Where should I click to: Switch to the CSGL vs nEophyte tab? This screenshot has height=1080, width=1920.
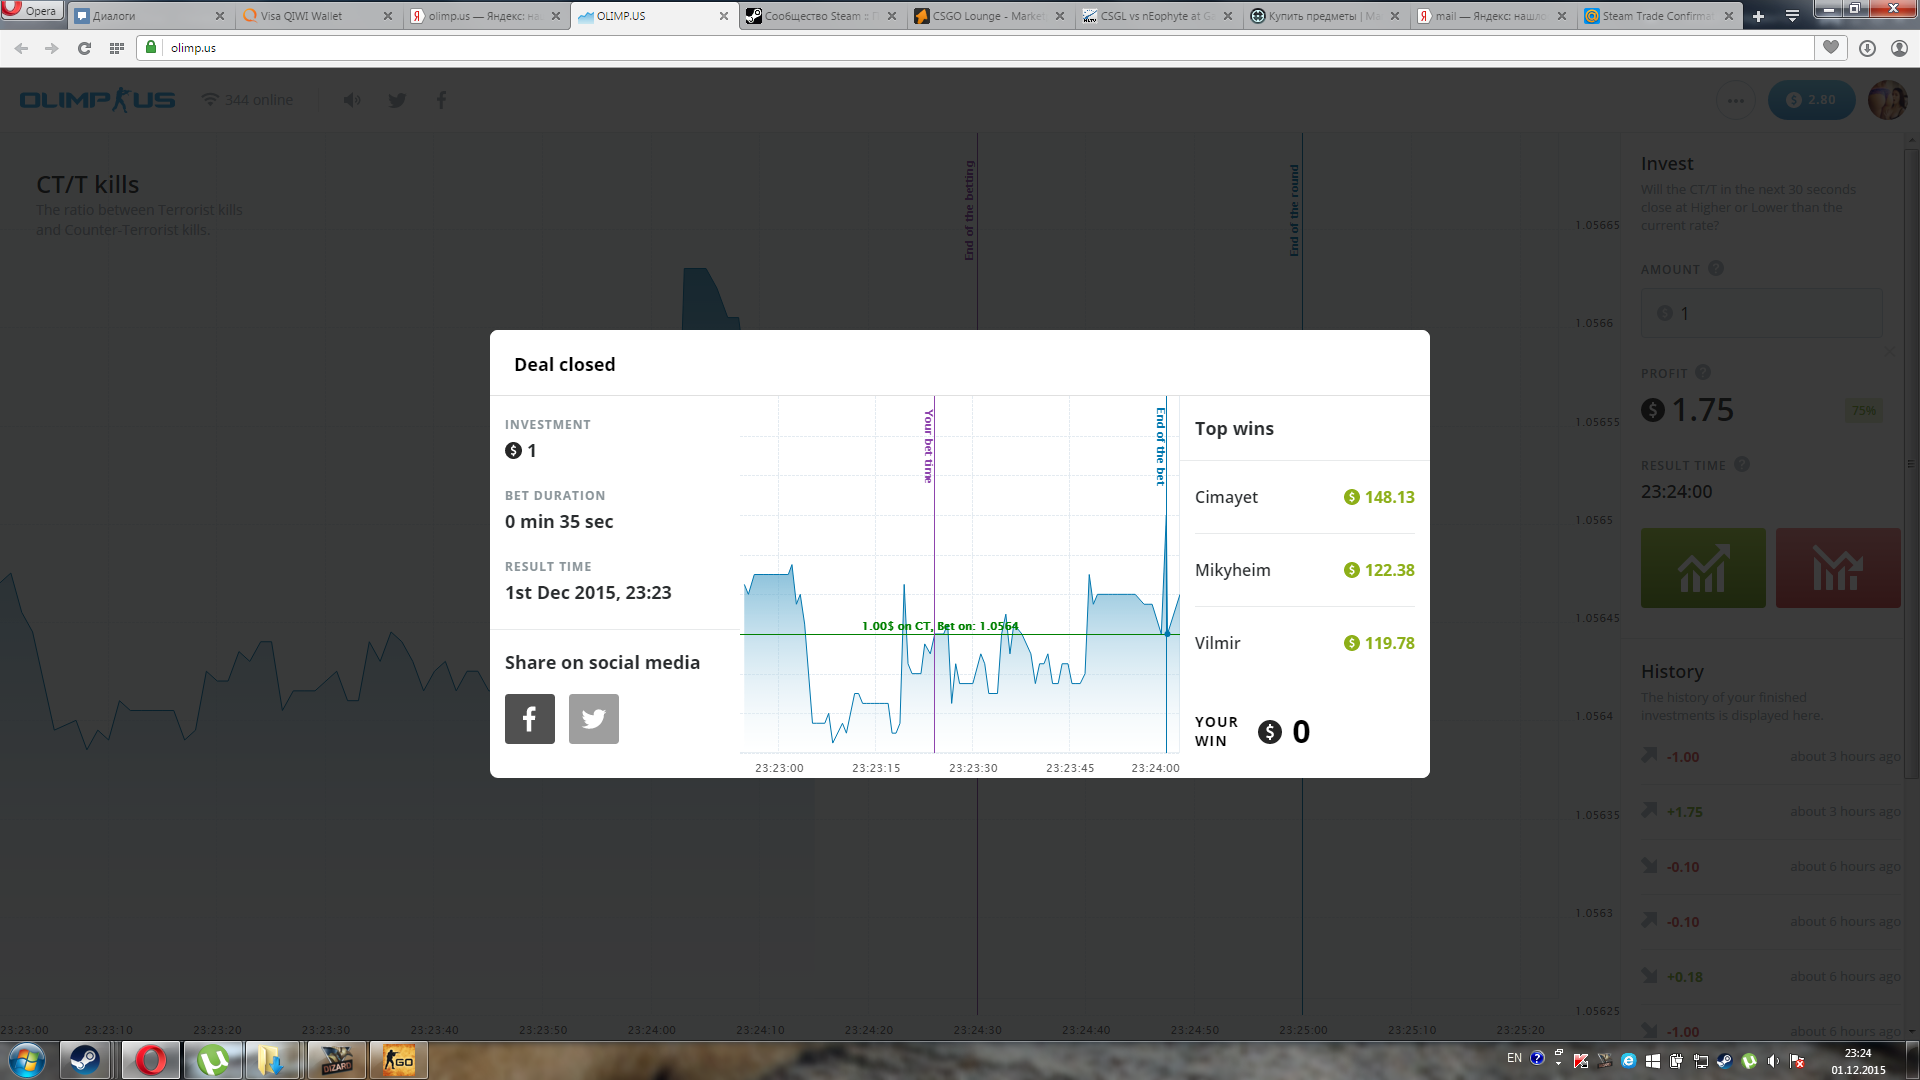tap(1158, 16)
